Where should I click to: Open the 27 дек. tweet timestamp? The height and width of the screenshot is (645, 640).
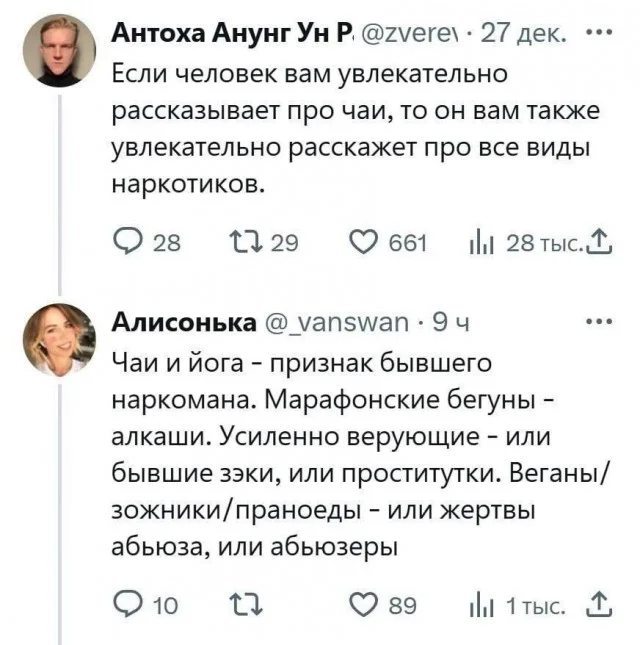pyautogui.click(x=526, y=35)
